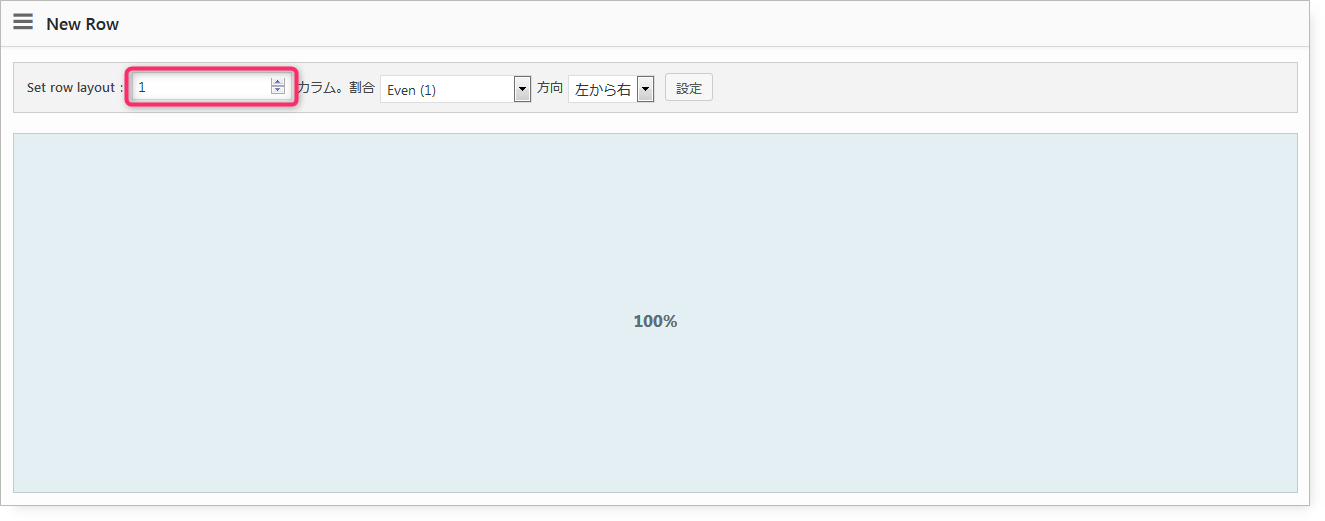Click the カラム。割合 label text
The width and height of the screenshot is (1325, 521).
click(x=336, y=88)
